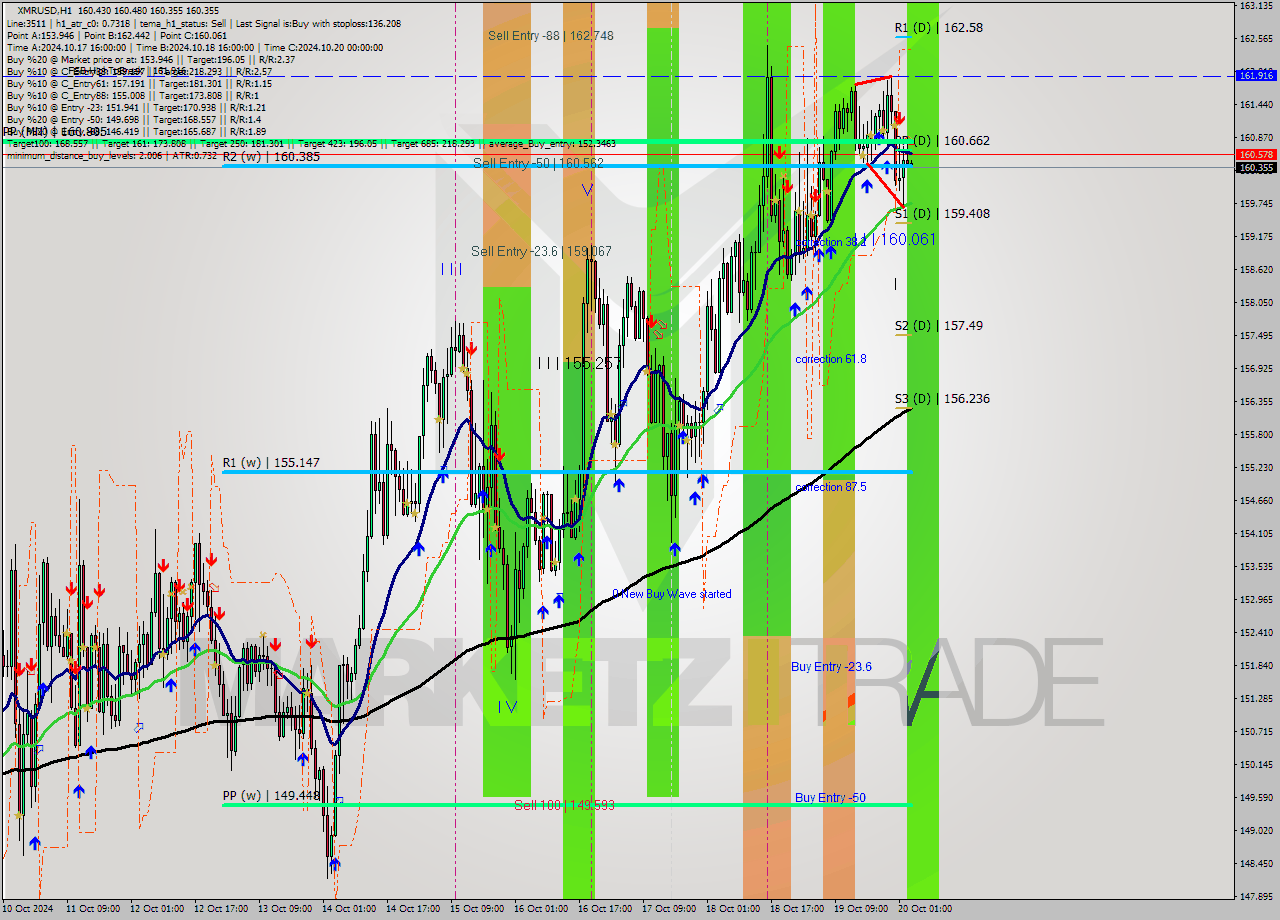Click the correction 87.5 label

coord(830,487)
